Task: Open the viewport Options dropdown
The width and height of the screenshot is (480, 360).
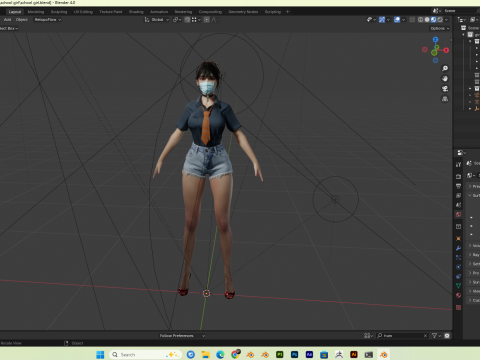Action: click(x=440, y=28)
